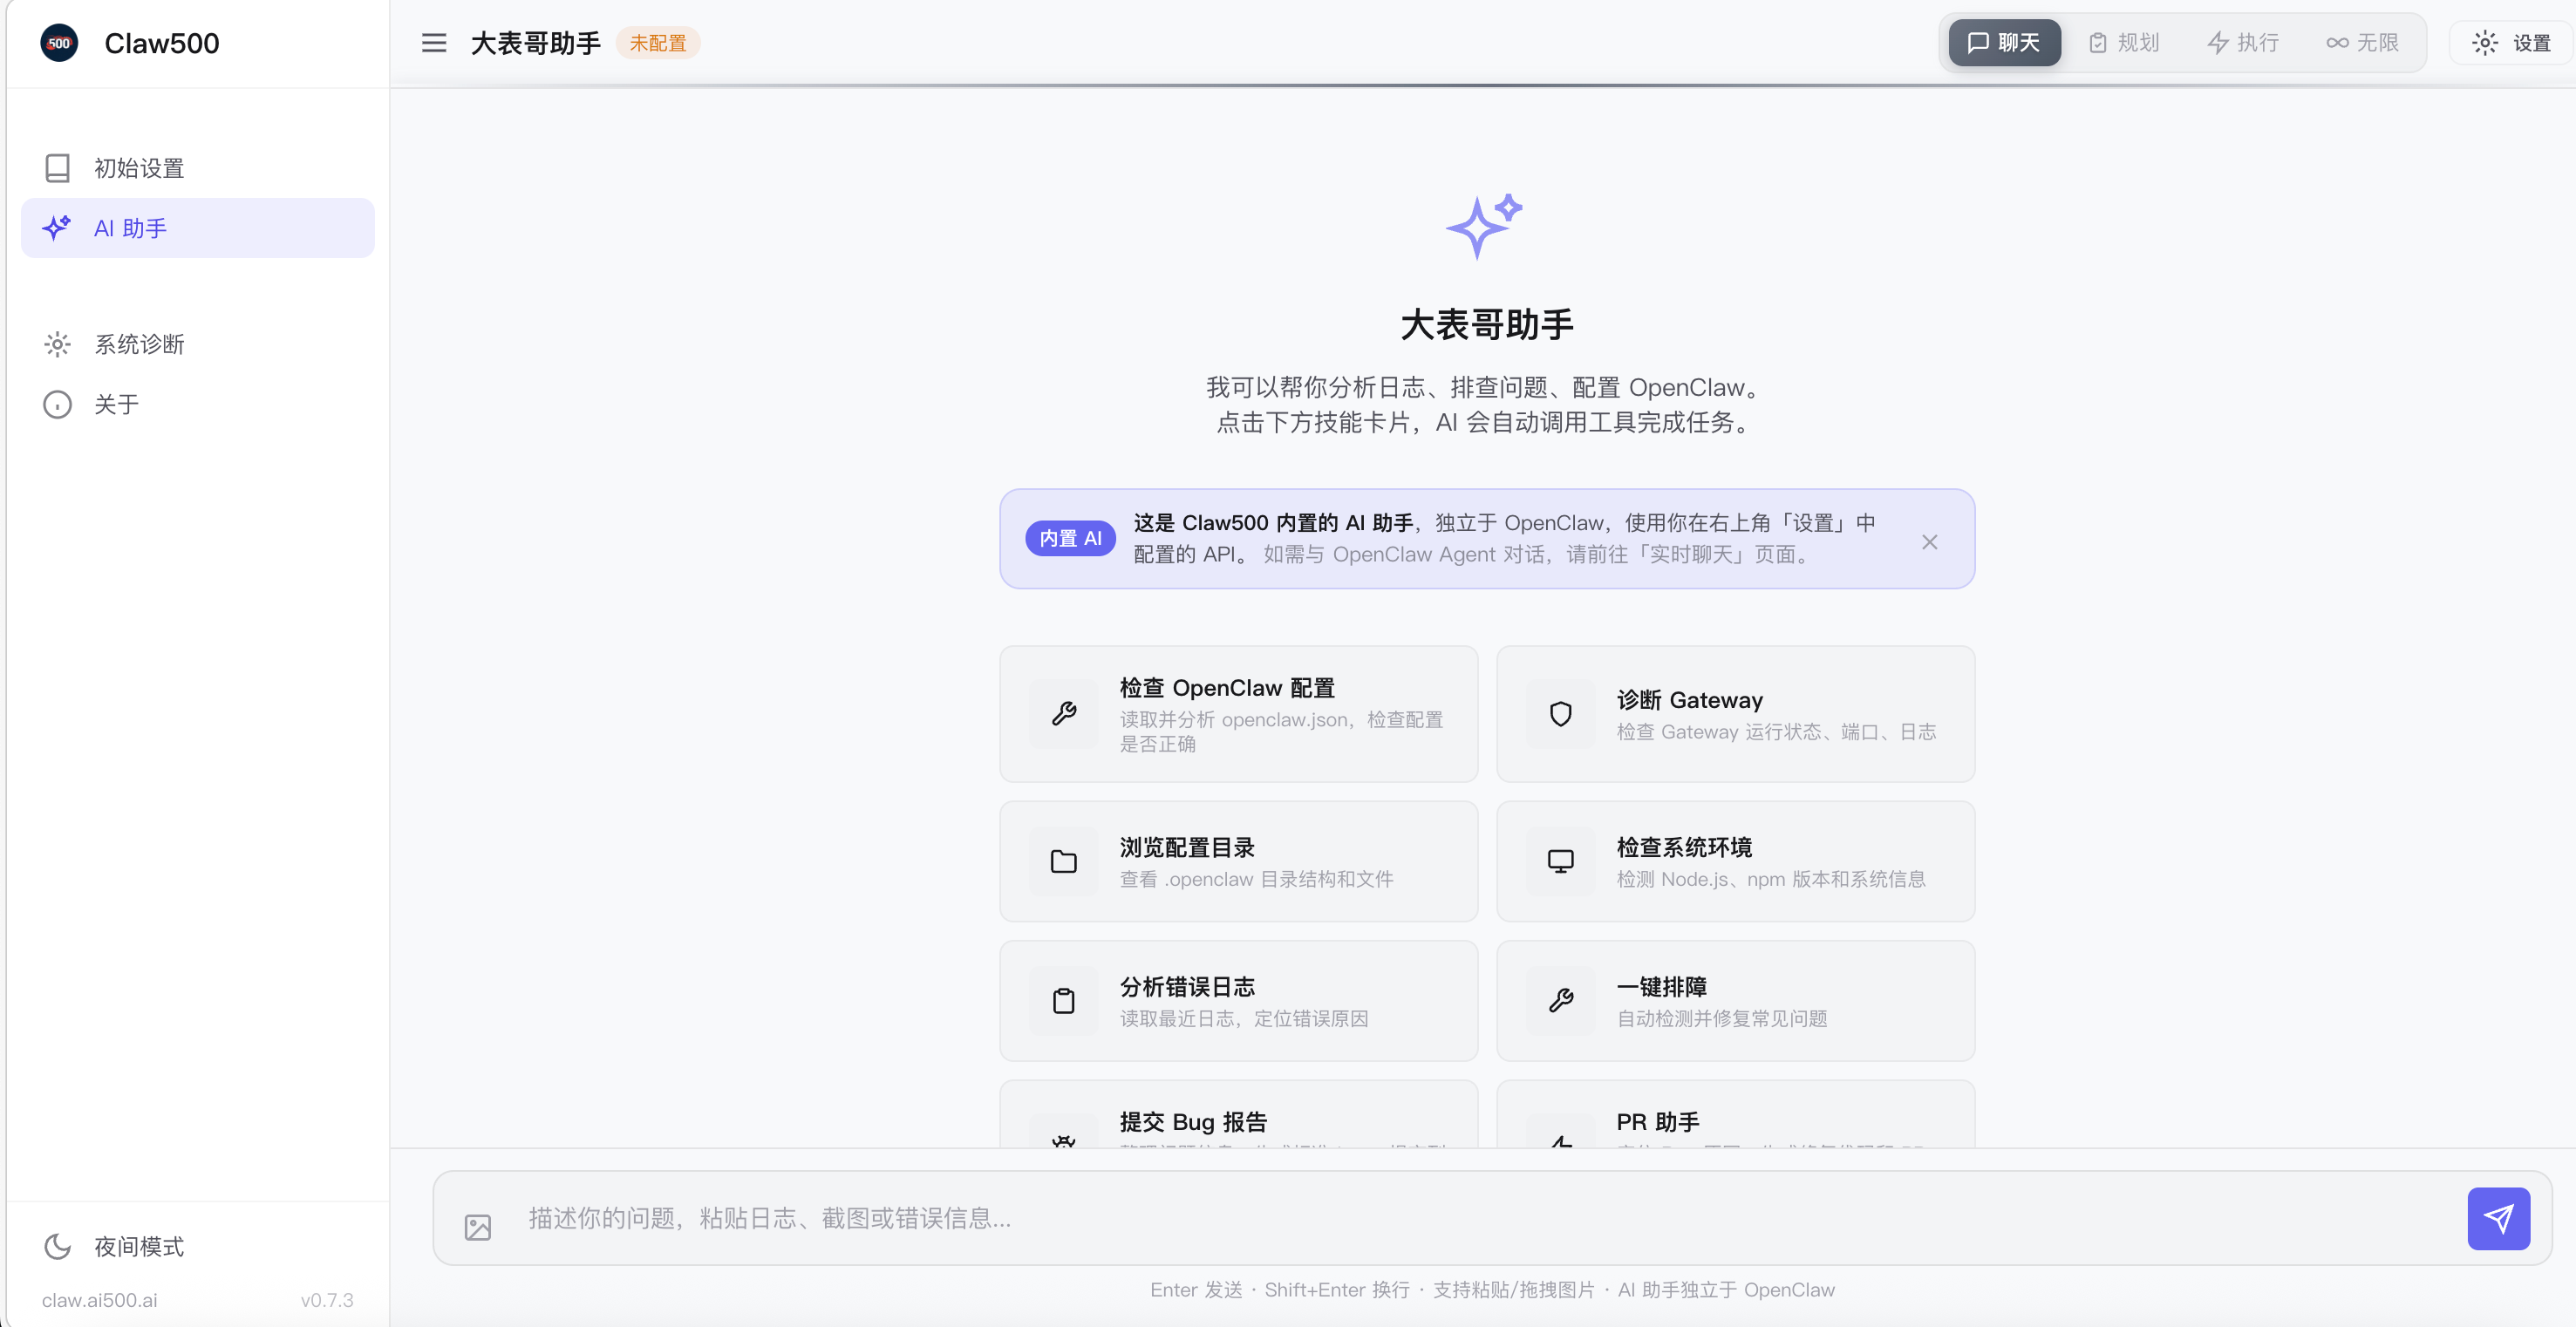Click the shield icon on 诊断 Gateway card
2576x1327 pixels.
tap(1561, 713)
